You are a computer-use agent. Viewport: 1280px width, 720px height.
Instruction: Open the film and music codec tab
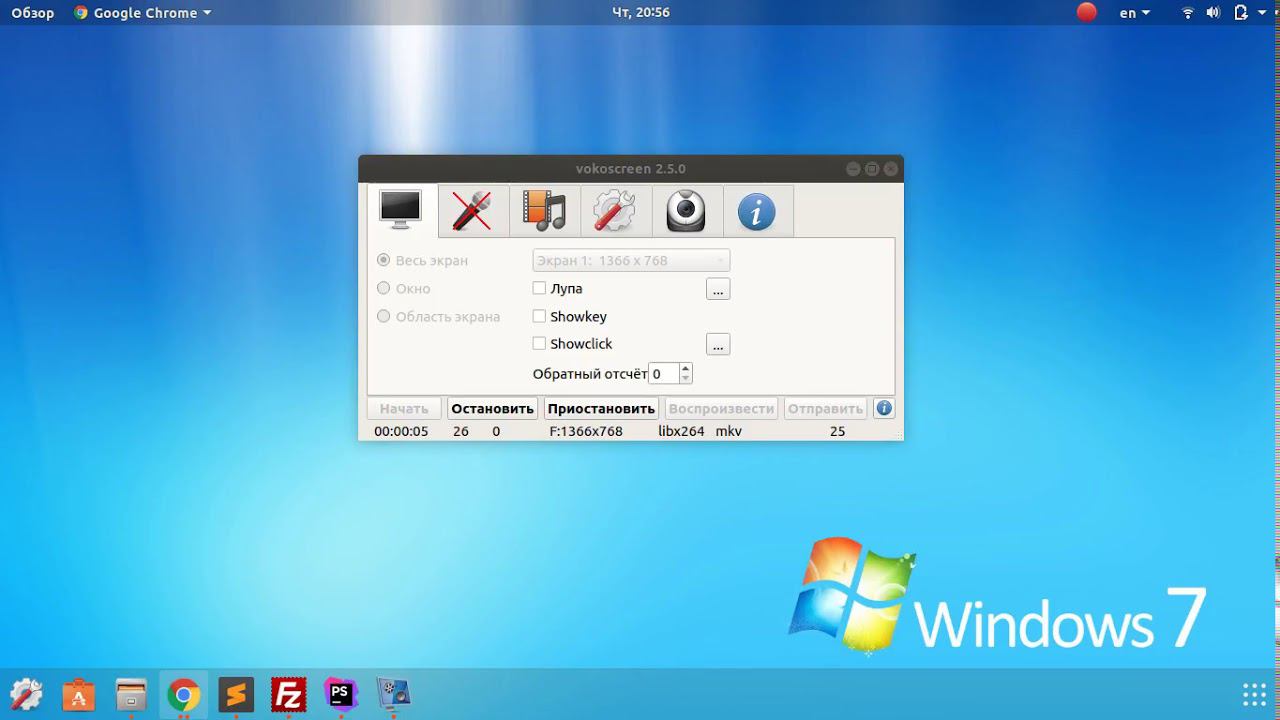pyautogui.click(x=544, y=211)
